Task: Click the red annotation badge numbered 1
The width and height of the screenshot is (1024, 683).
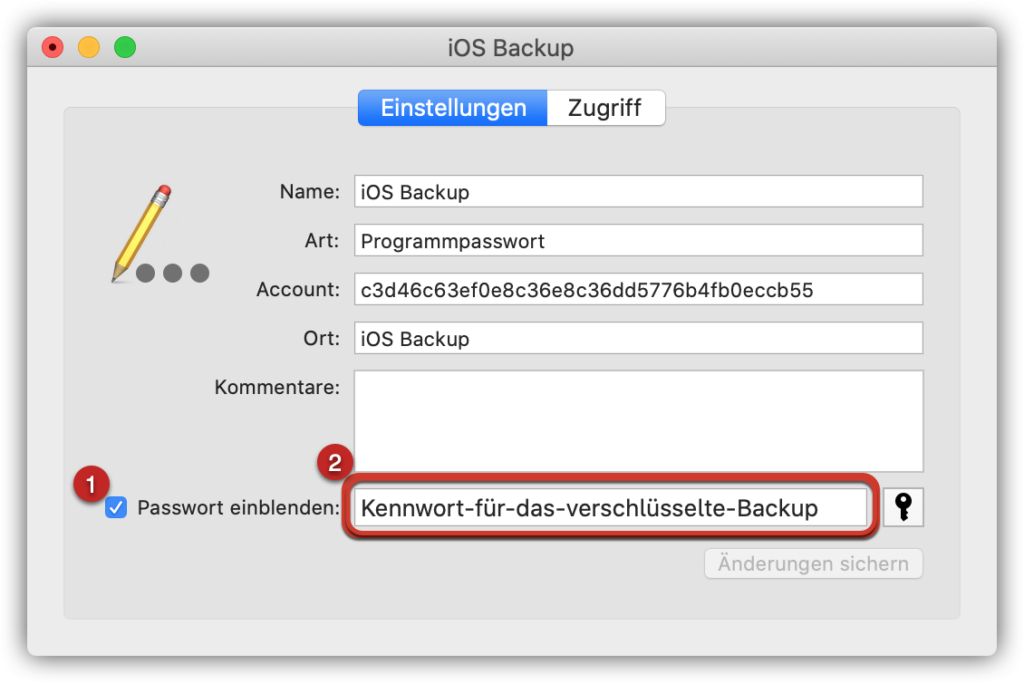Action: coord(91,484)
